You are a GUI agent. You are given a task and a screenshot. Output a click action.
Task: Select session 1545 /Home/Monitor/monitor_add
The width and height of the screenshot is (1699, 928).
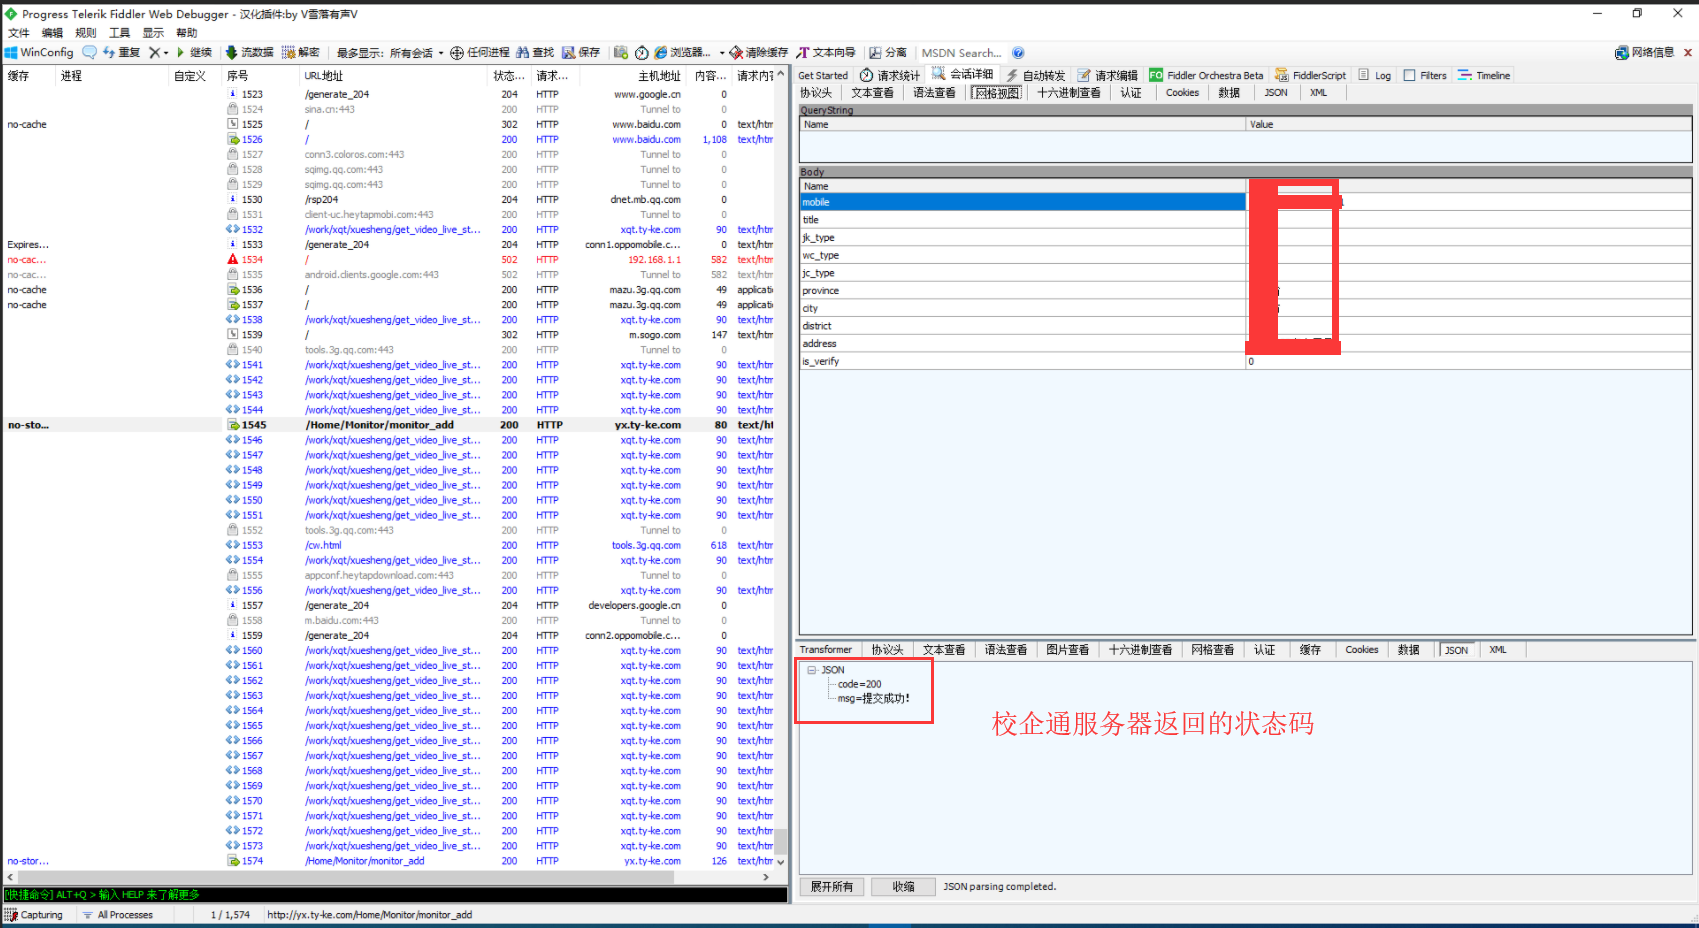388,425
